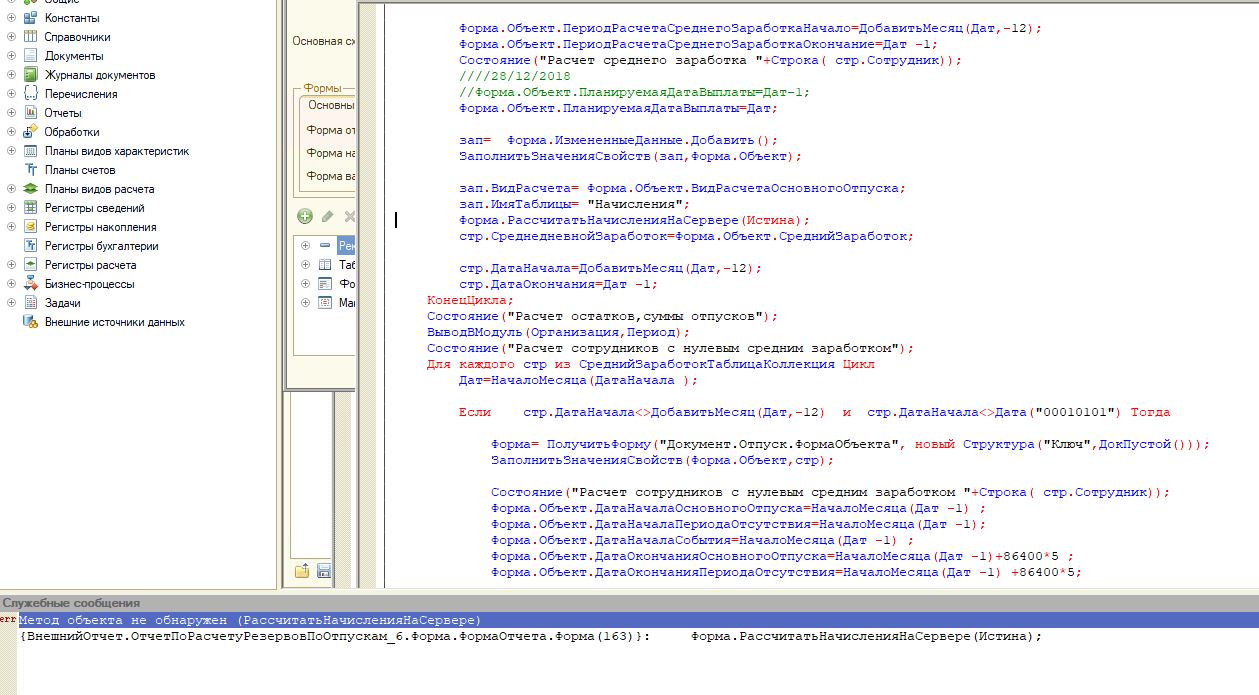Select the 'Форма ва' field in Формы group

[x=329, y=176]
